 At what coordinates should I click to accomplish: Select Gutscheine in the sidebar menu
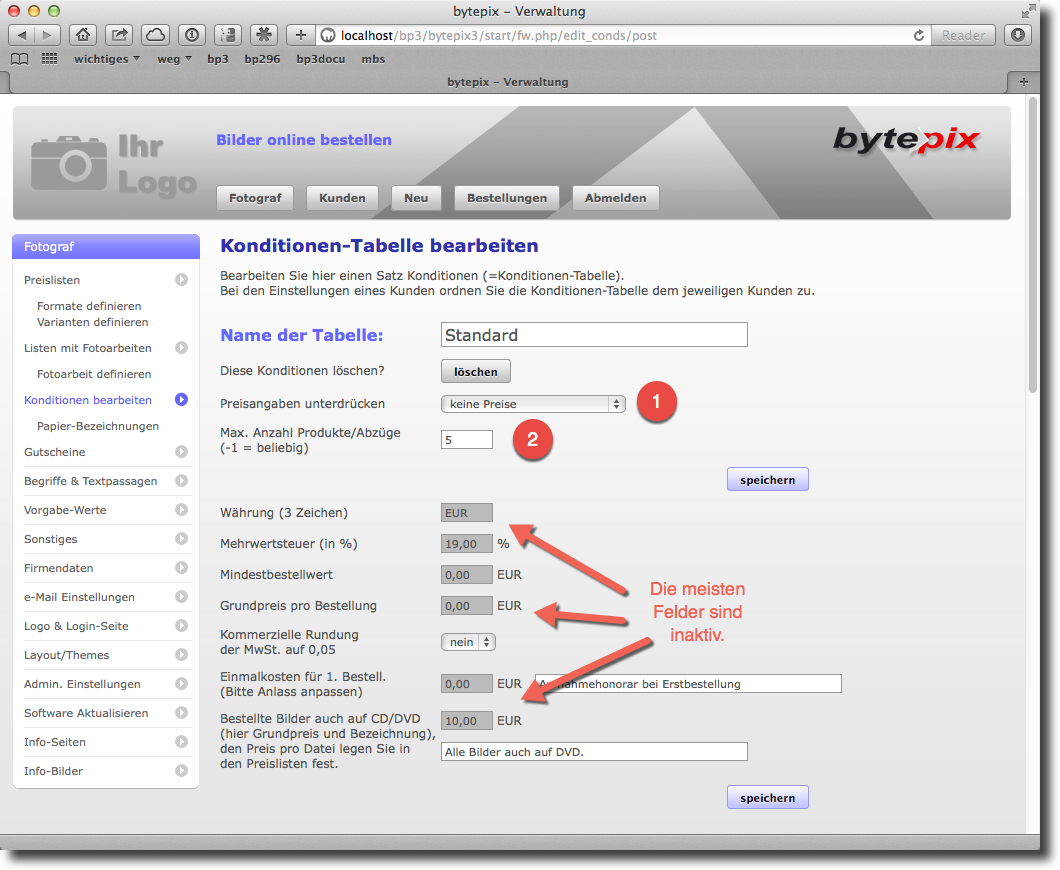pos(54,452)
